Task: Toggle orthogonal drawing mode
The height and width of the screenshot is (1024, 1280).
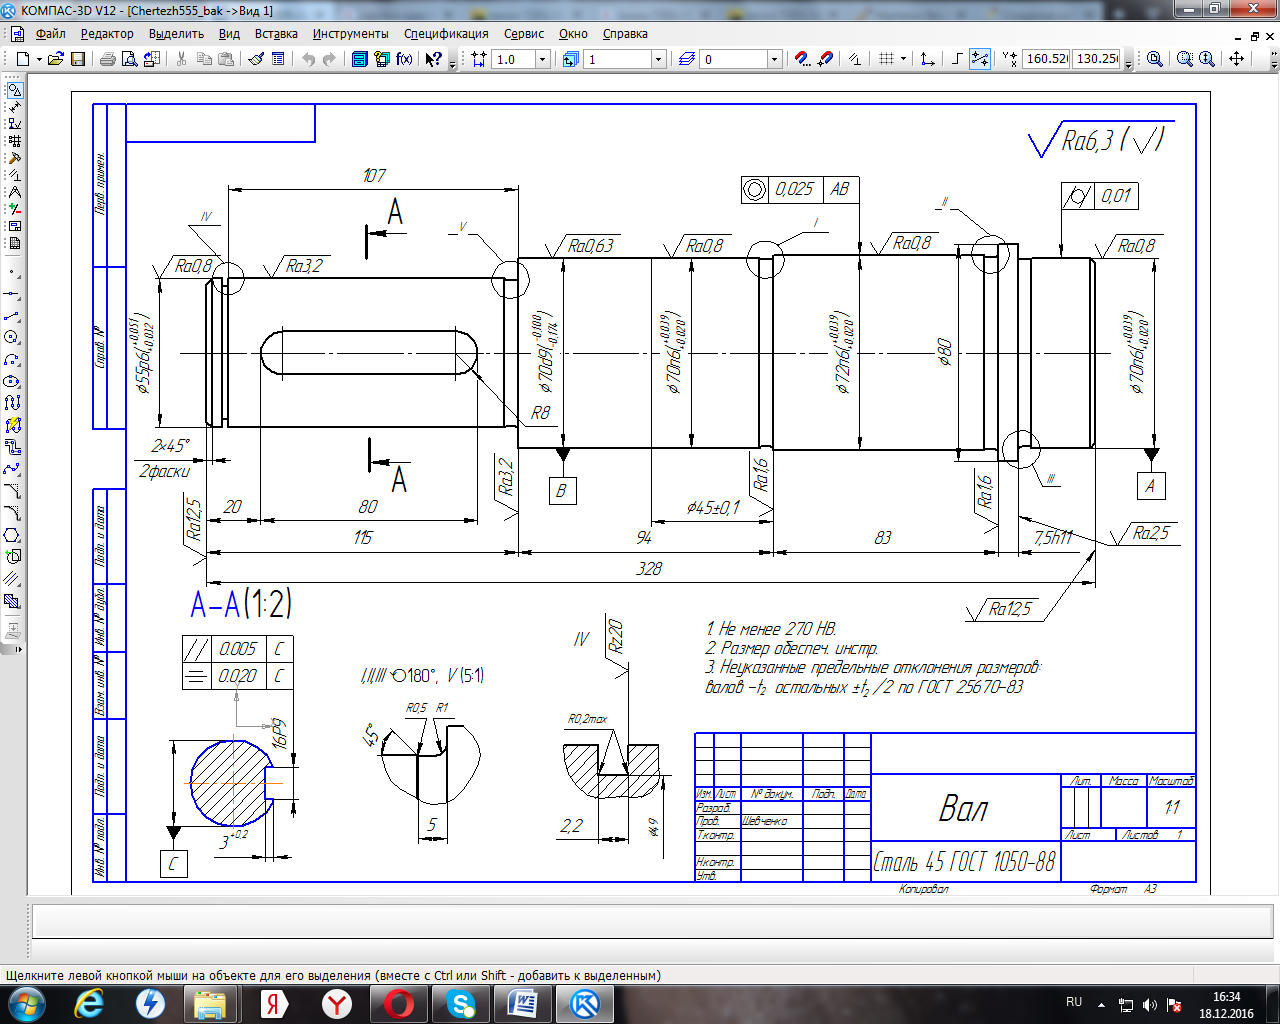Action: 957,59
